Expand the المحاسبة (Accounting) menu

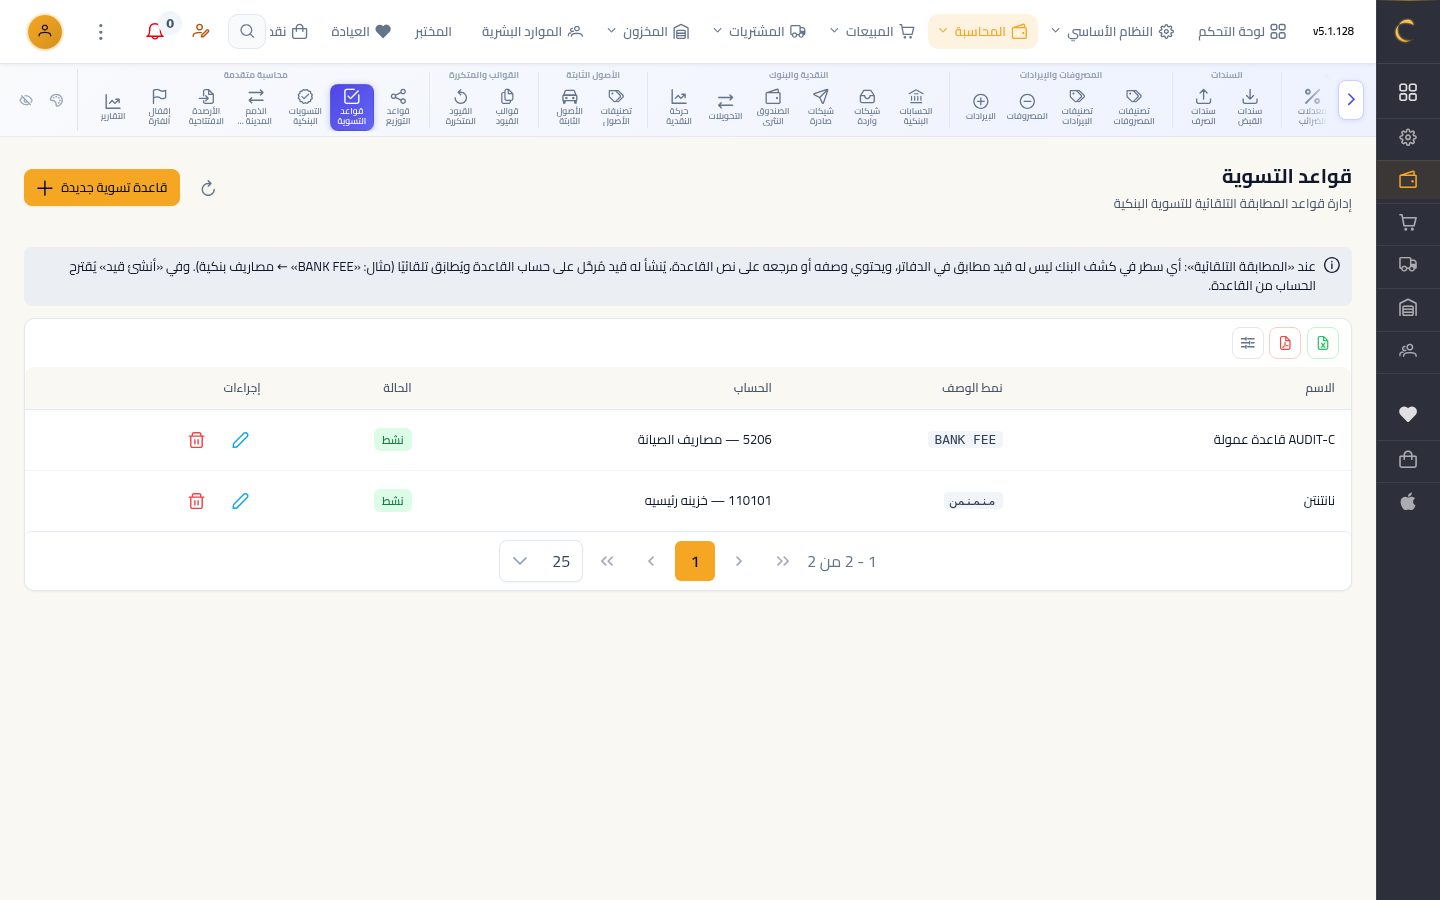(x=983, y=32)
